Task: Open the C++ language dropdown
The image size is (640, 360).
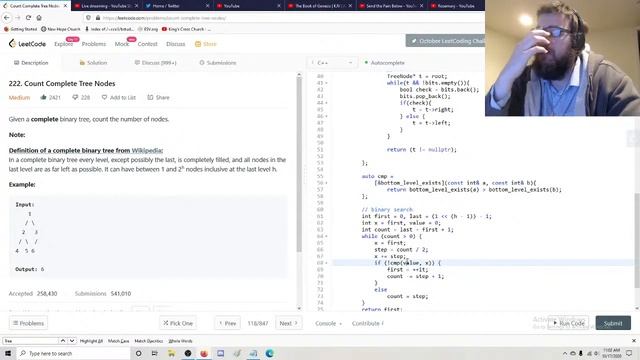Action: click(x=331, y=63)
